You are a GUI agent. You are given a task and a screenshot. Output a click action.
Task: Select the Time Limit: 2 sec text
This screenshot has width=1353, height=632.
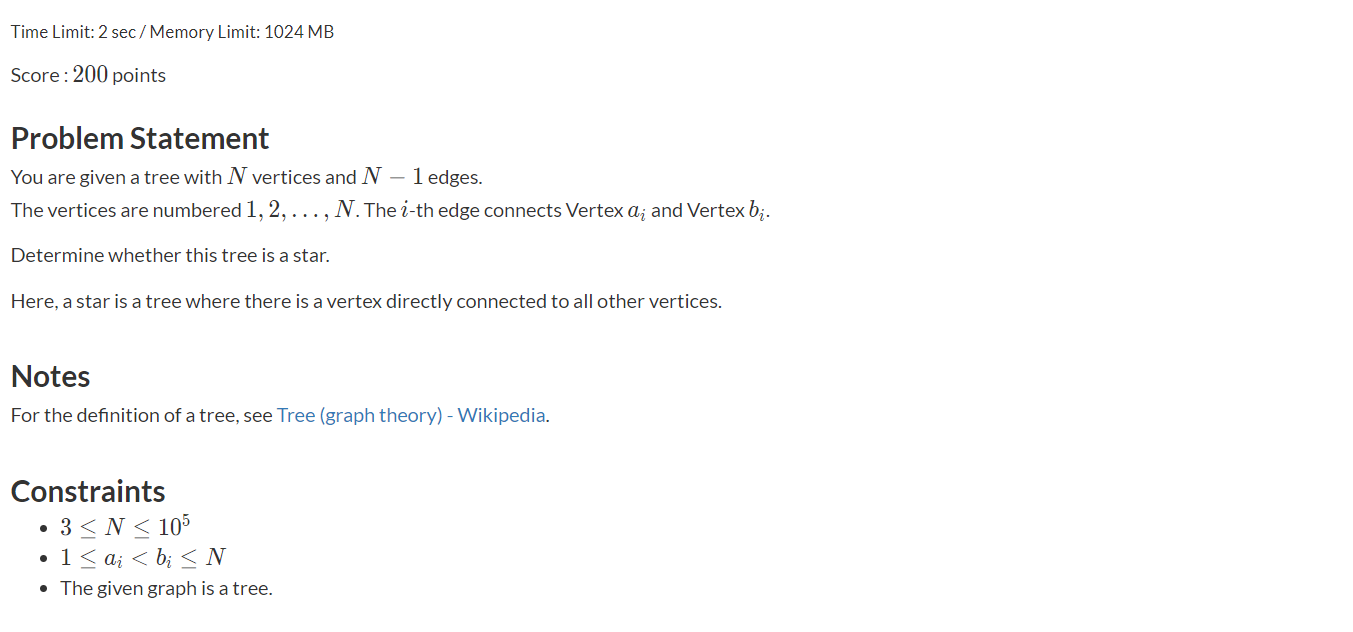click(x=72, y=32)
